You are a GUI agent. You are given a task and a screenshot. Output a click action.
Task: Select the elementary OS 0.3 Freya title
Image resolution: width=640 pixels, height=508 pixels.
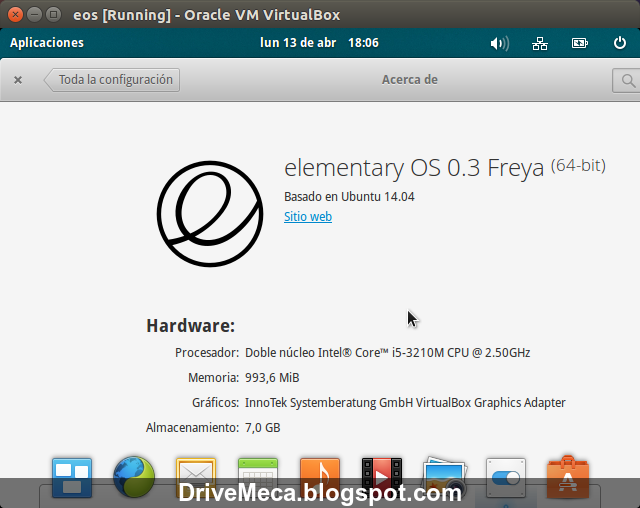(x=414, y=168)
